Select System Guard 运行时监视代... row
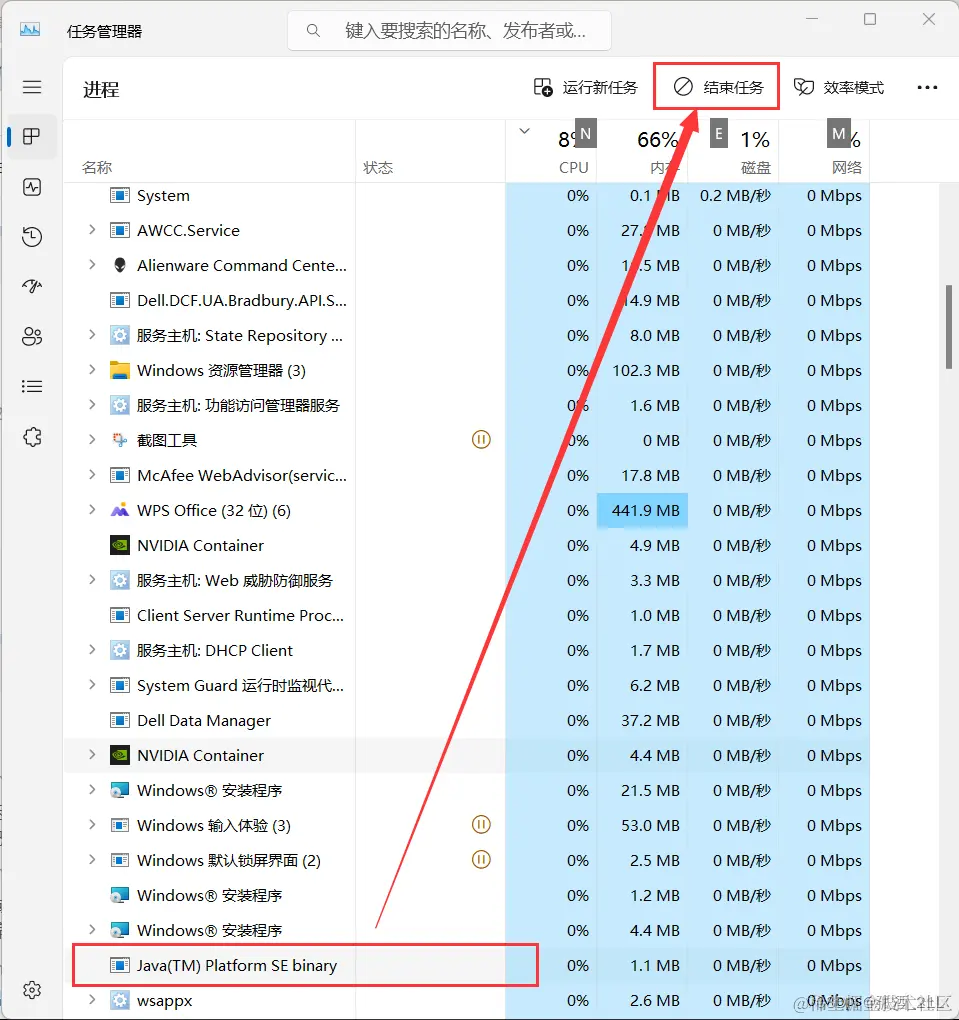The width and height of the screenshot is (959, 1020). coord(466,686)
